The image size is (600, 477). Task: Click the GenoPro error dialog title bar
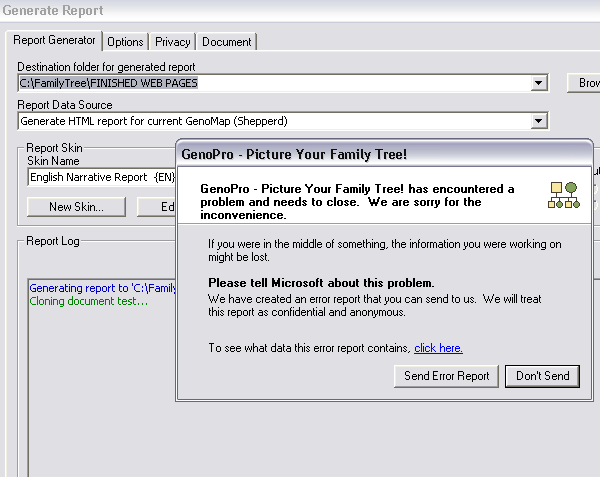click(x=380, y=155)
